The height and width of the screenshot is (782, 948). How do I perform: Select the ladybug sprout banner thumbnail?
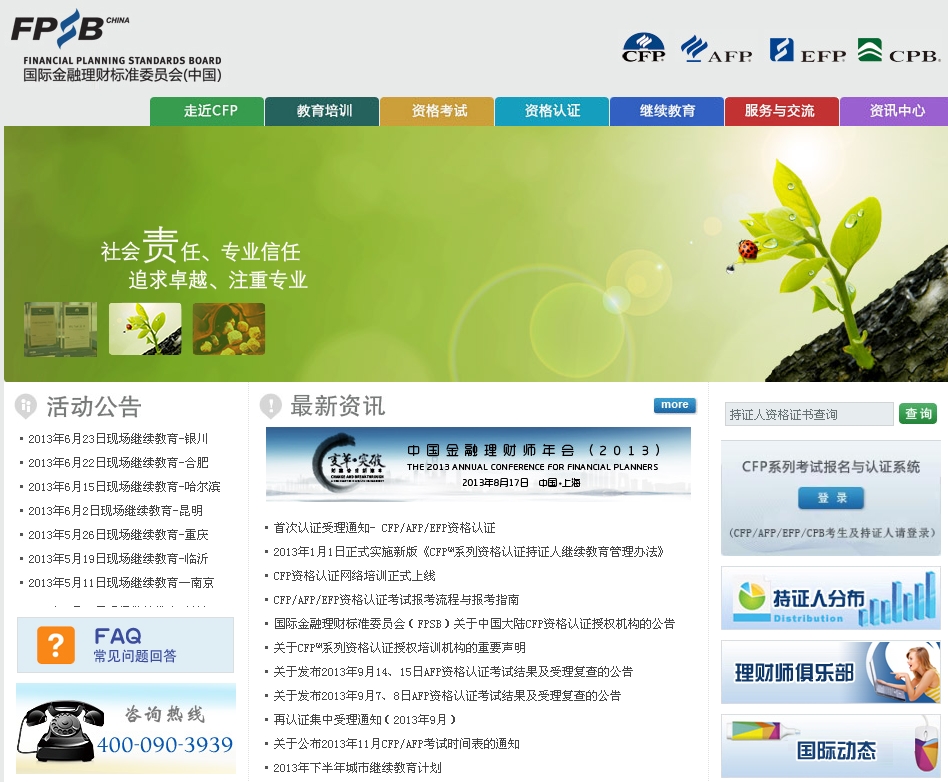145,329
